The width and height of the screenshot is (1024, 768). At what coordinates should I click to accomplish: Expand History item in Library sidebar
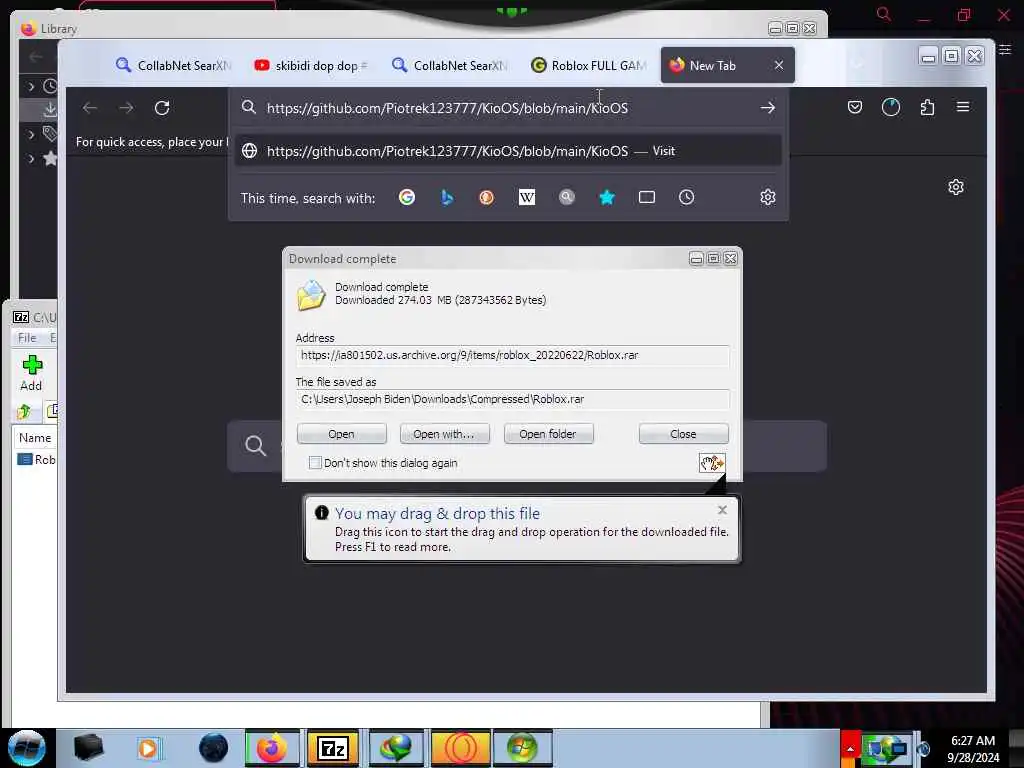(x=31, y=86)
